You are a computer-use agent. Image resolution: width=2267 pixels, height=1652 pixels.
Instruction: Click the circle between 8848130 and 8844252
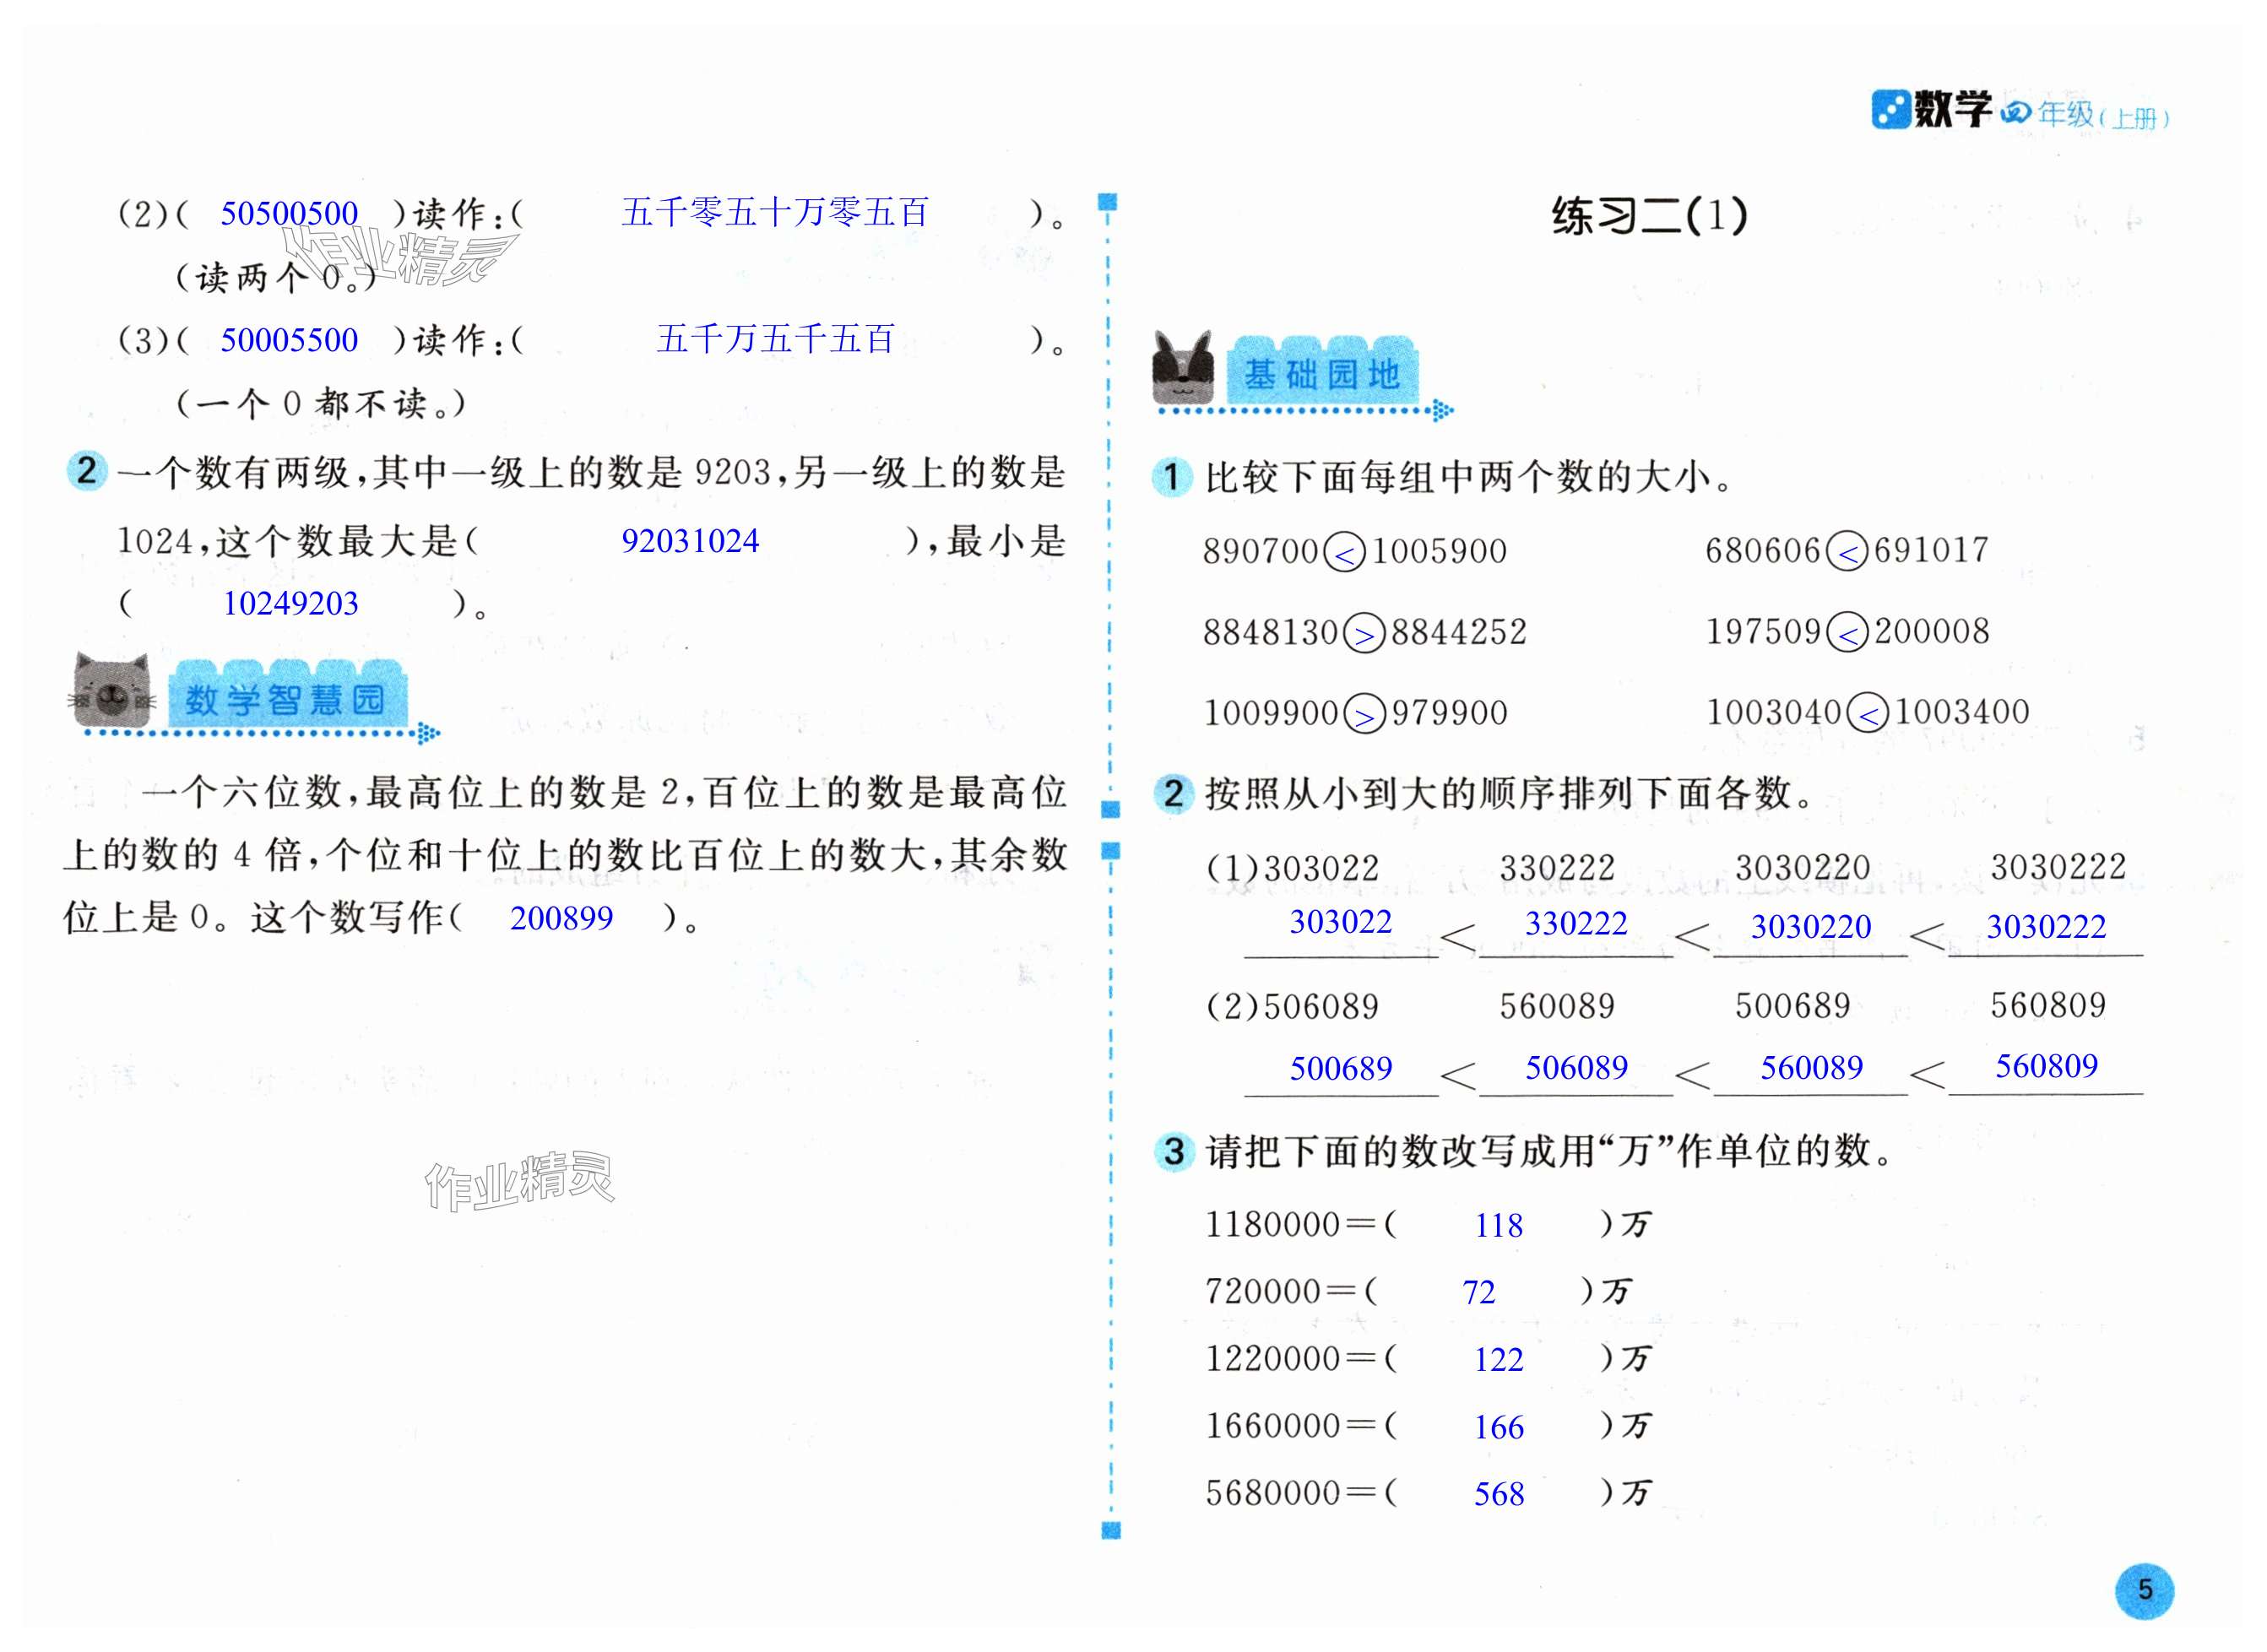click(x=1364, y=634)
